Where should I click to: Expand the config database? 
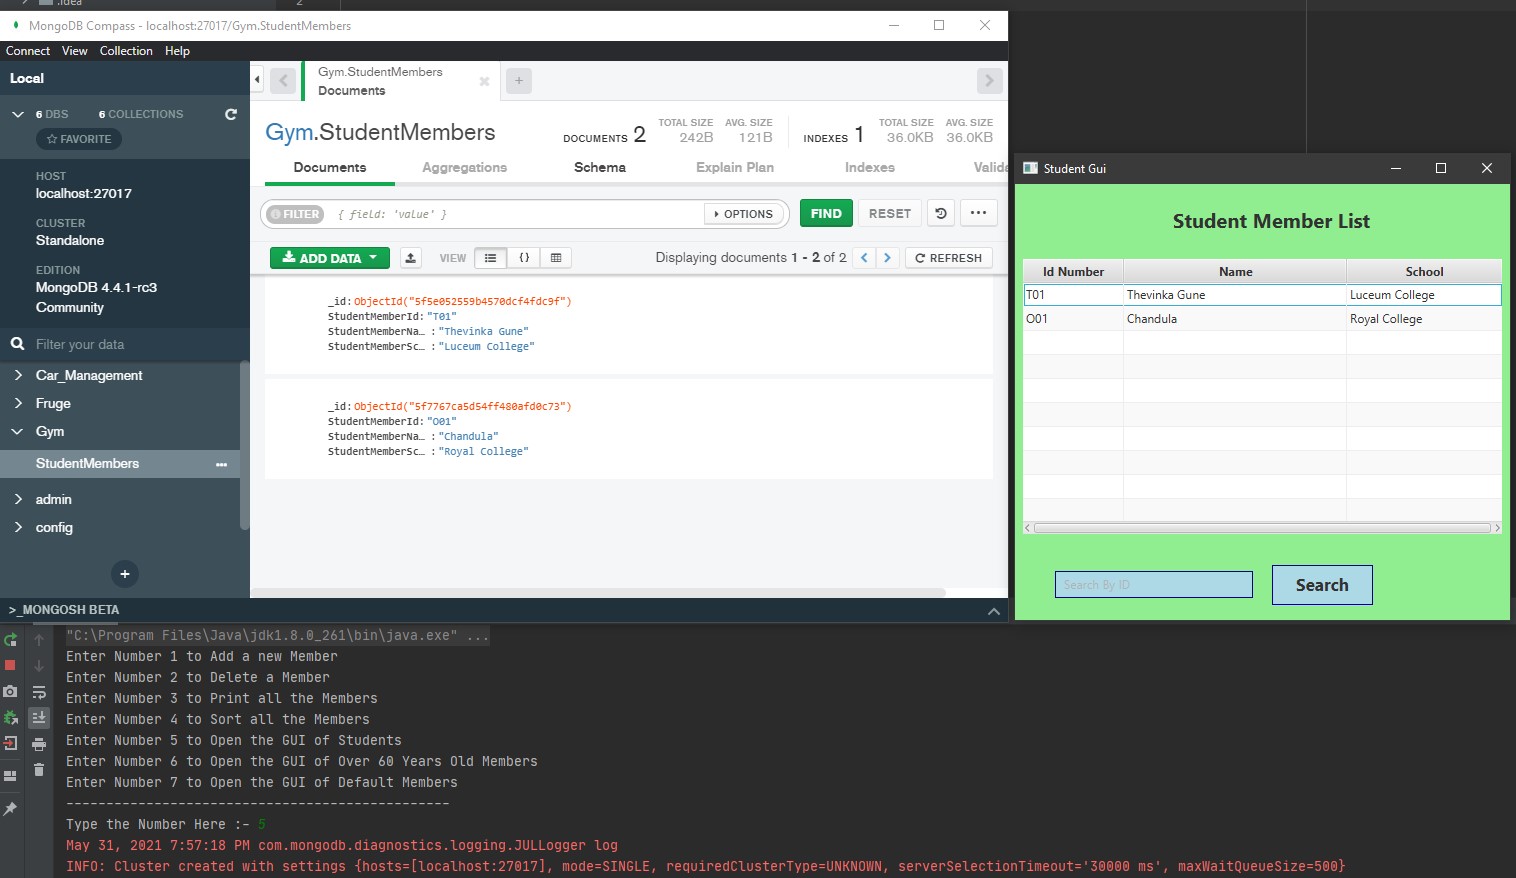[x=18, y=527]
